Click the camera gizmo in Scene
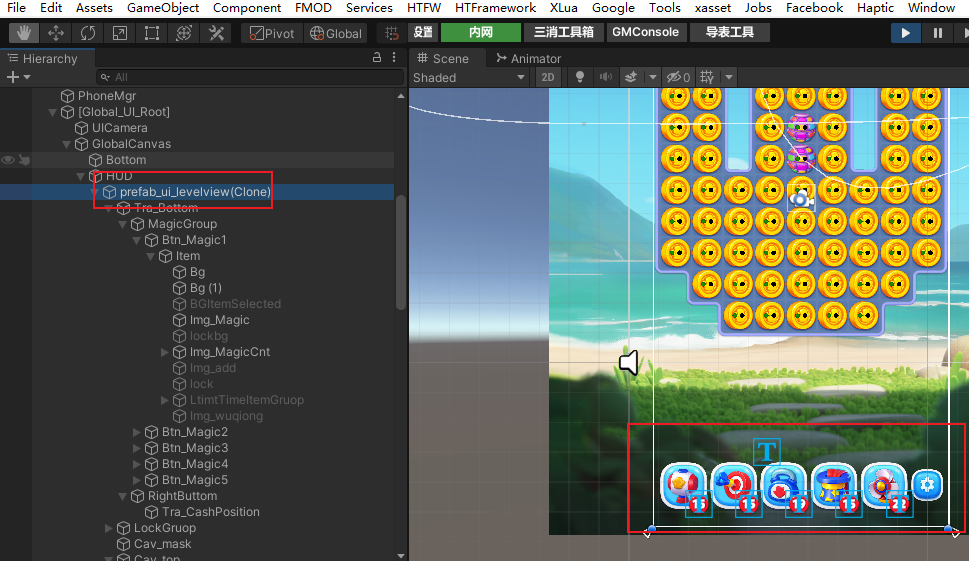This screenshot has height=561, width=969. 801,198
